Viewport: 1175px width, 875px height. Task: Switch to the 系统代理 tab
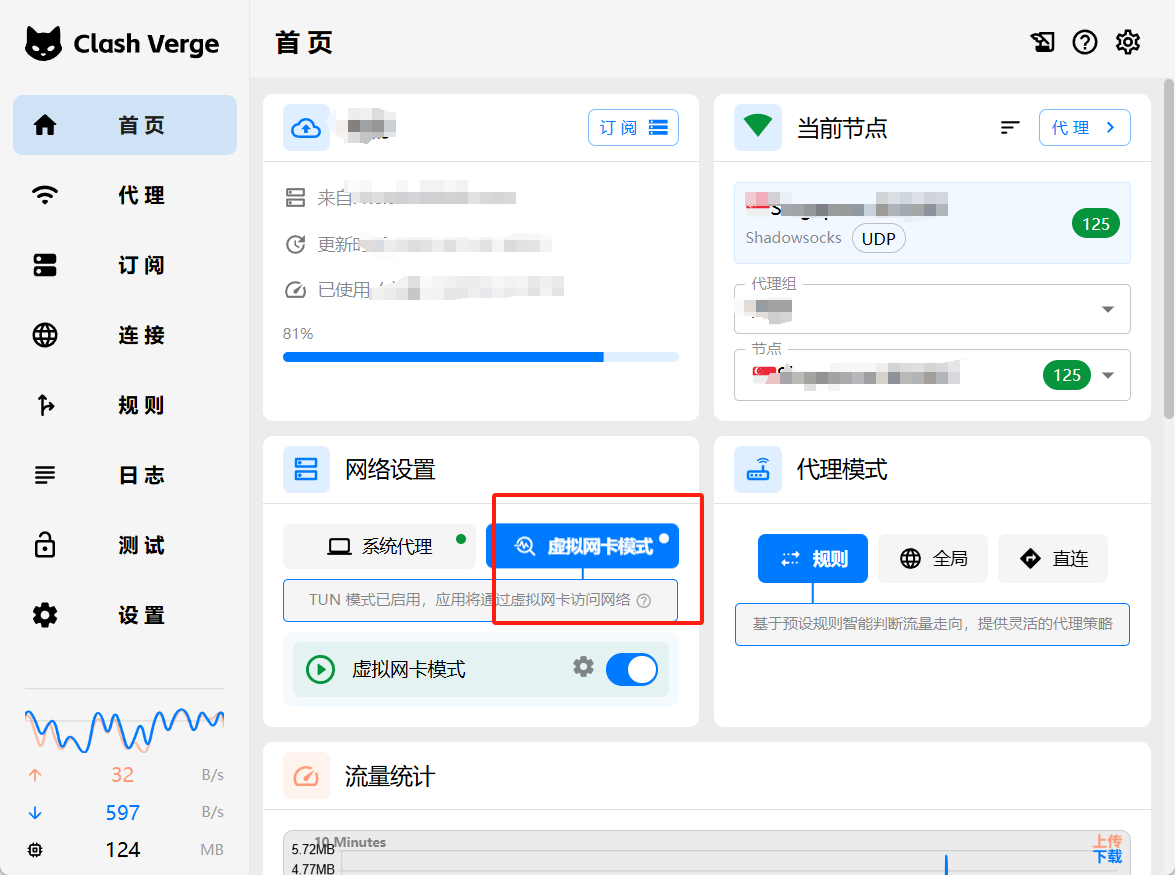(380, 546)
